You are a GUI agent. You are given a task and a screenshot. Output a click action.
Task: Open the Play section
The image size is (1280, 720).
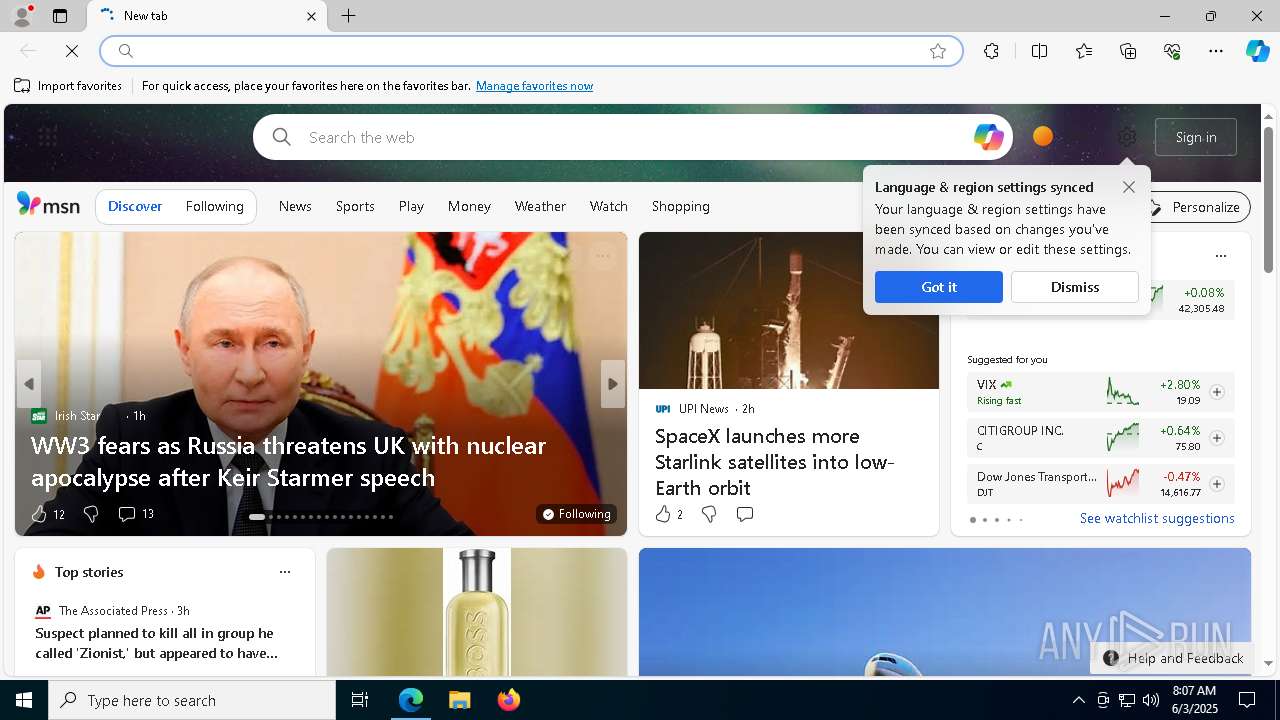pos(411,206)
